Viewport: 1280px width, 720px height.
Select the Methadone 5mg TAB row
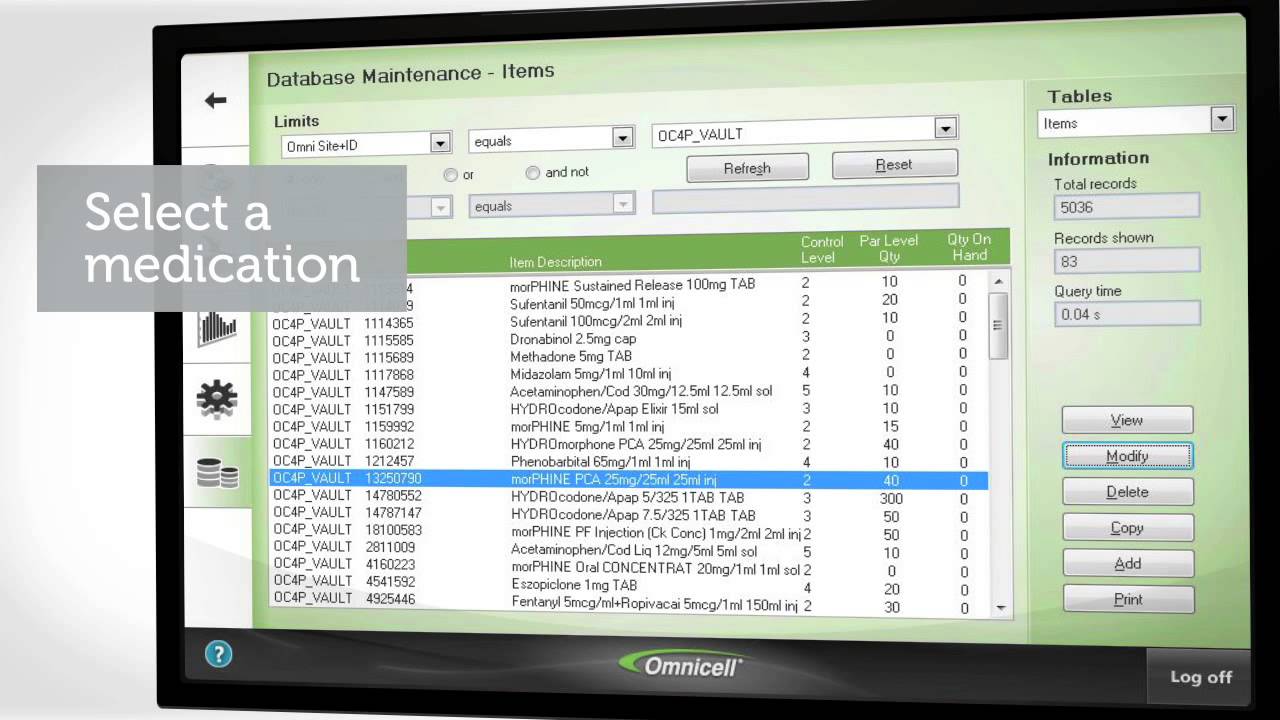tap(628, 357)
